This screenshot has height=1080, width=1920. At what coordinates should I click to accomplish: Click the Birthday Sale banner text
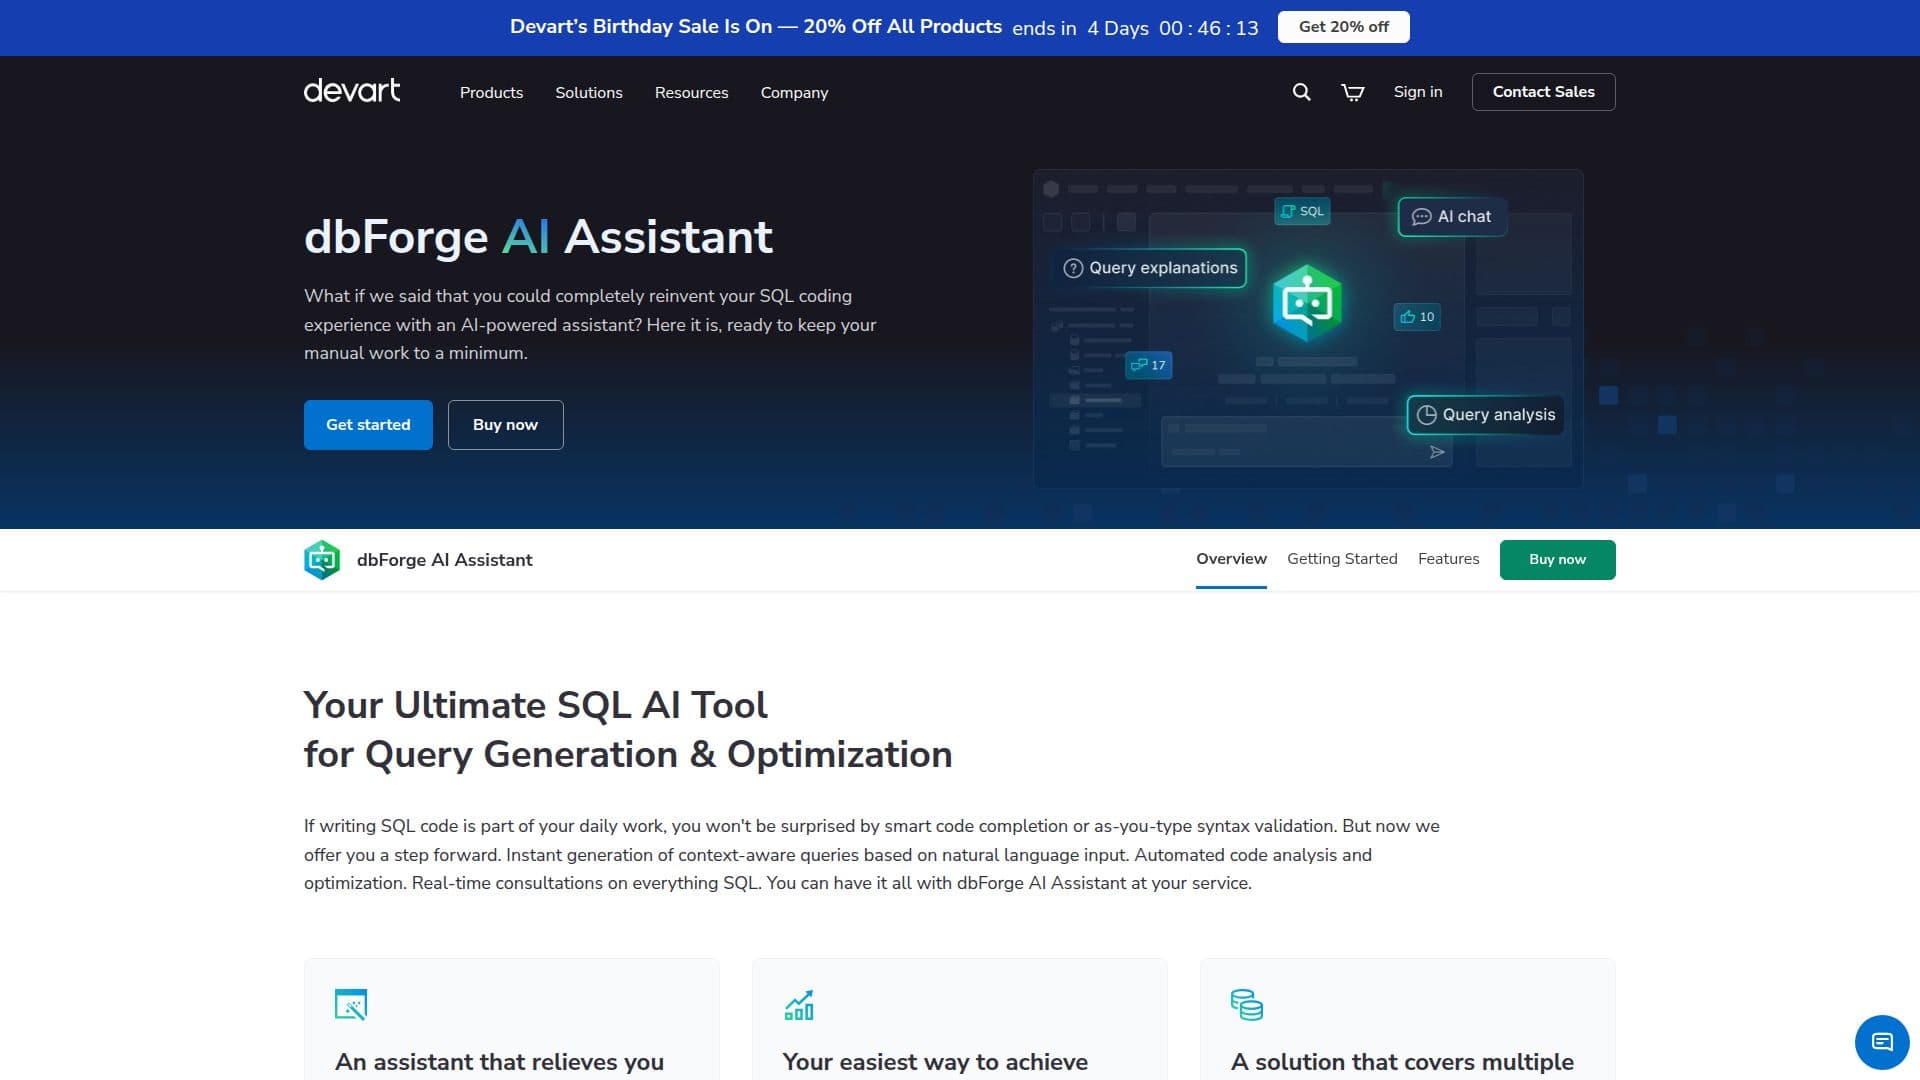point(755,27)
